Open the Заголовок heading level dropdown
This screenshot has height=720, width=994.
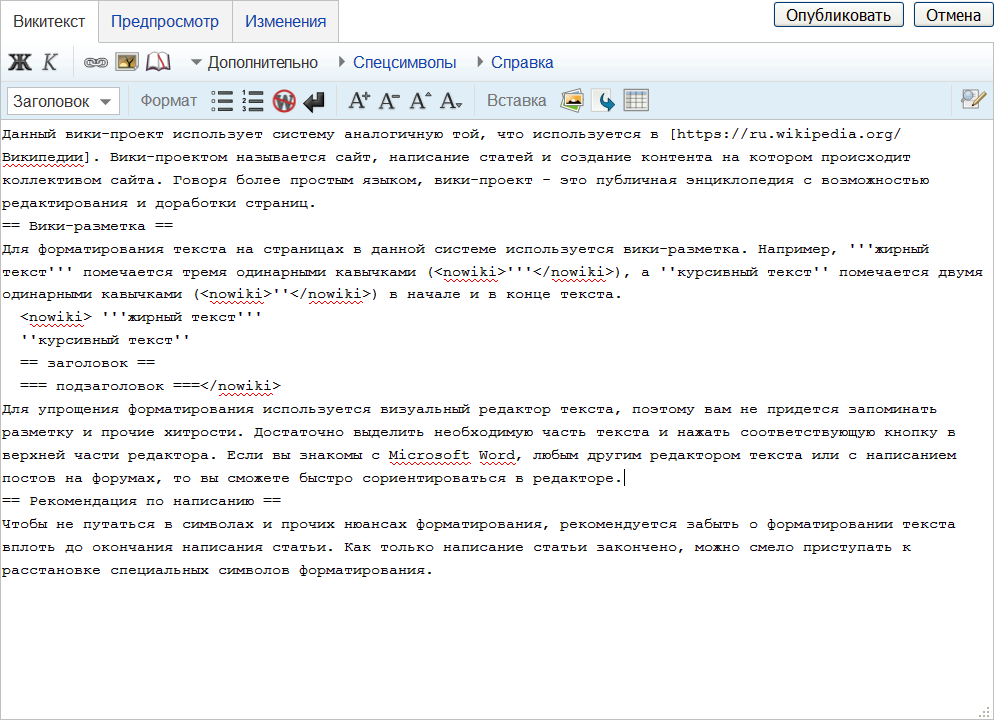tap(63, 101)
